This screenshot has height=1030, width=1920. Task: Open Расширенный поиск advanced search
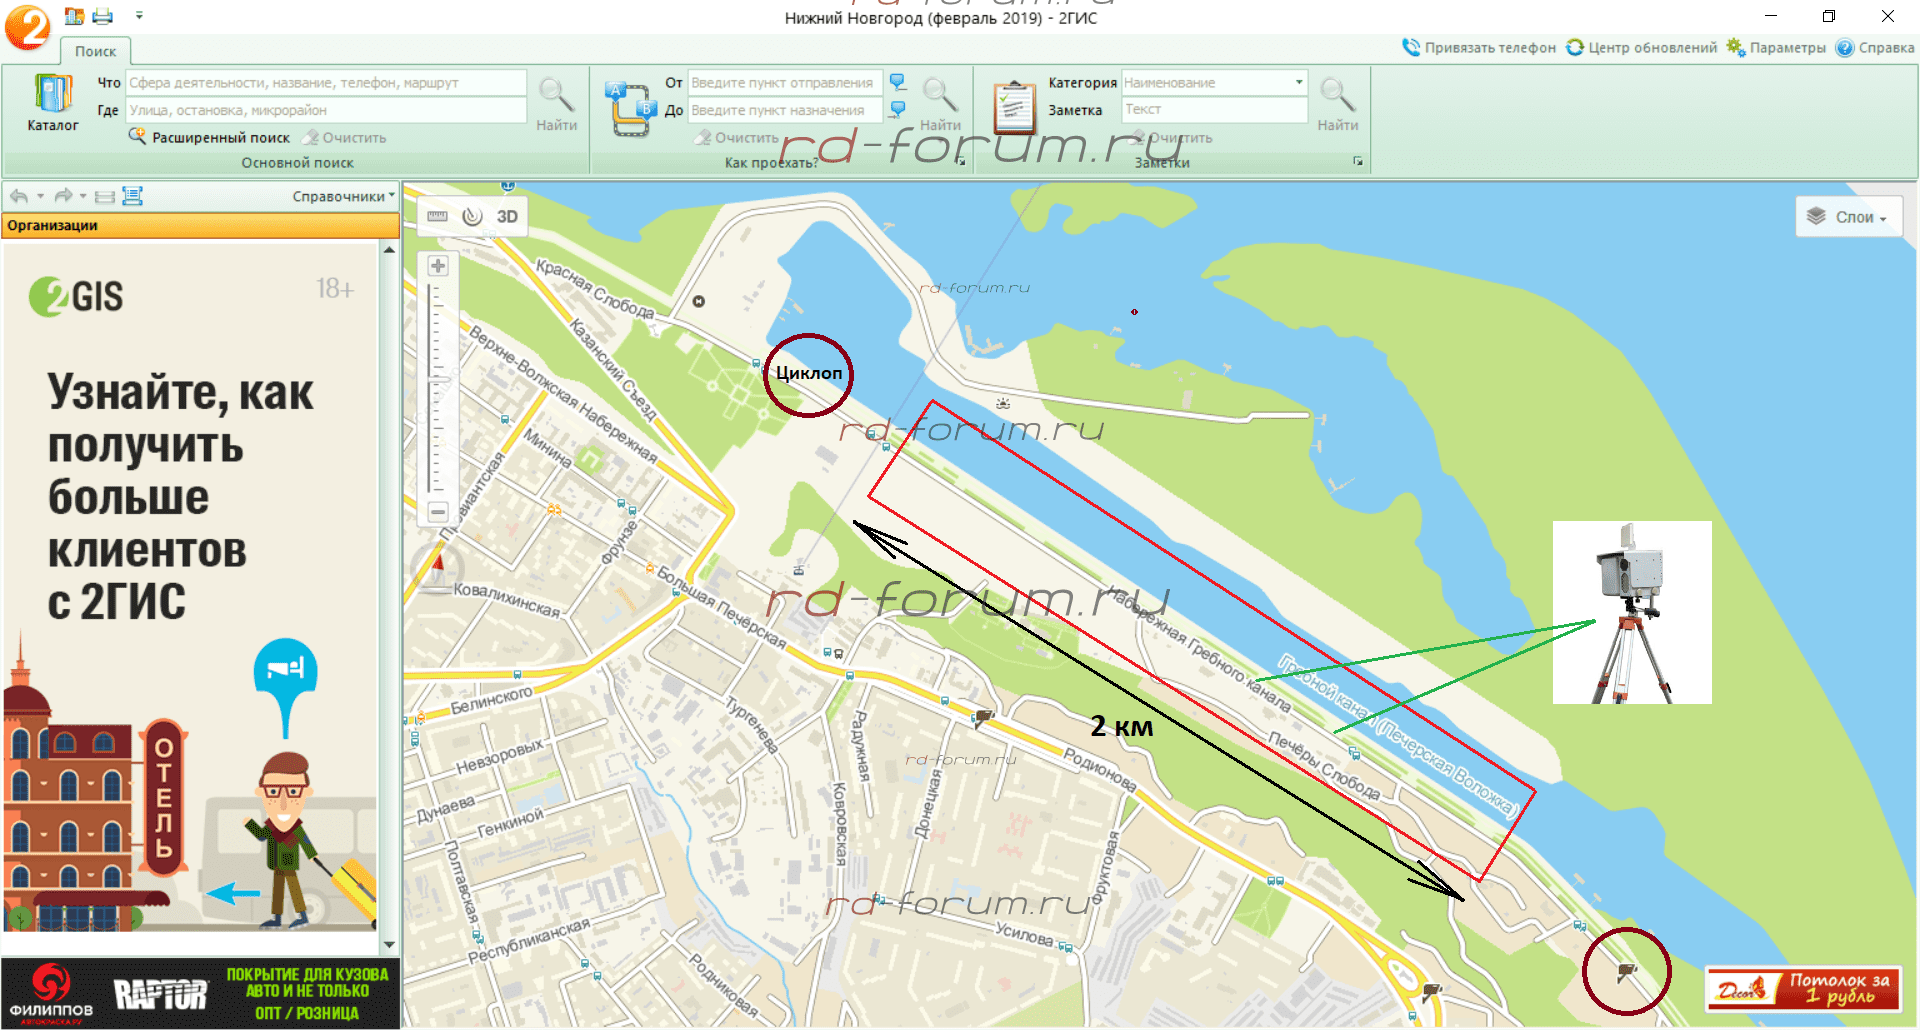point(209,138)
